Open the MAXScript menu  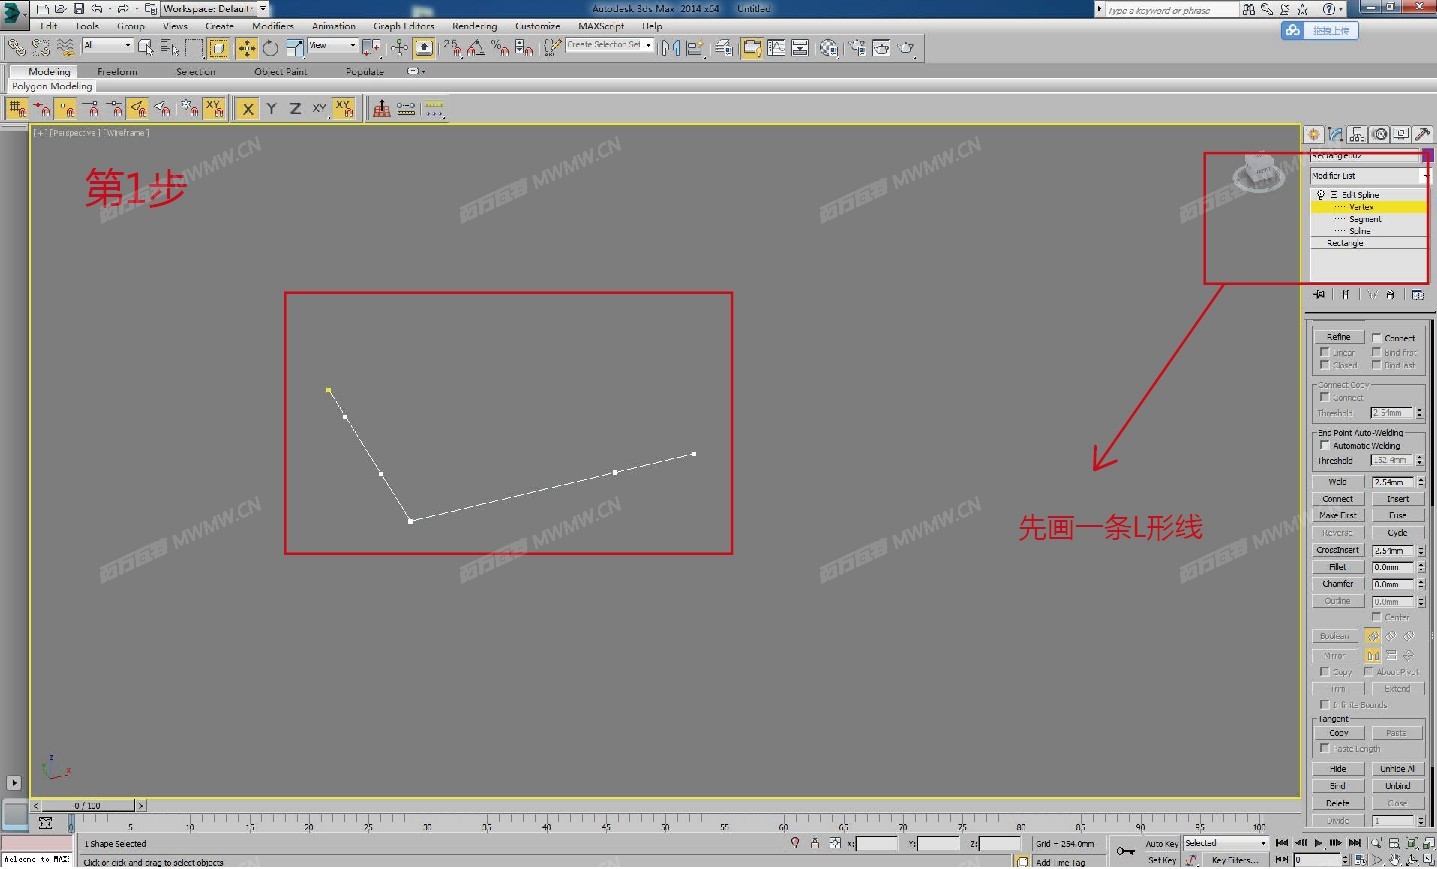[601, 27]
